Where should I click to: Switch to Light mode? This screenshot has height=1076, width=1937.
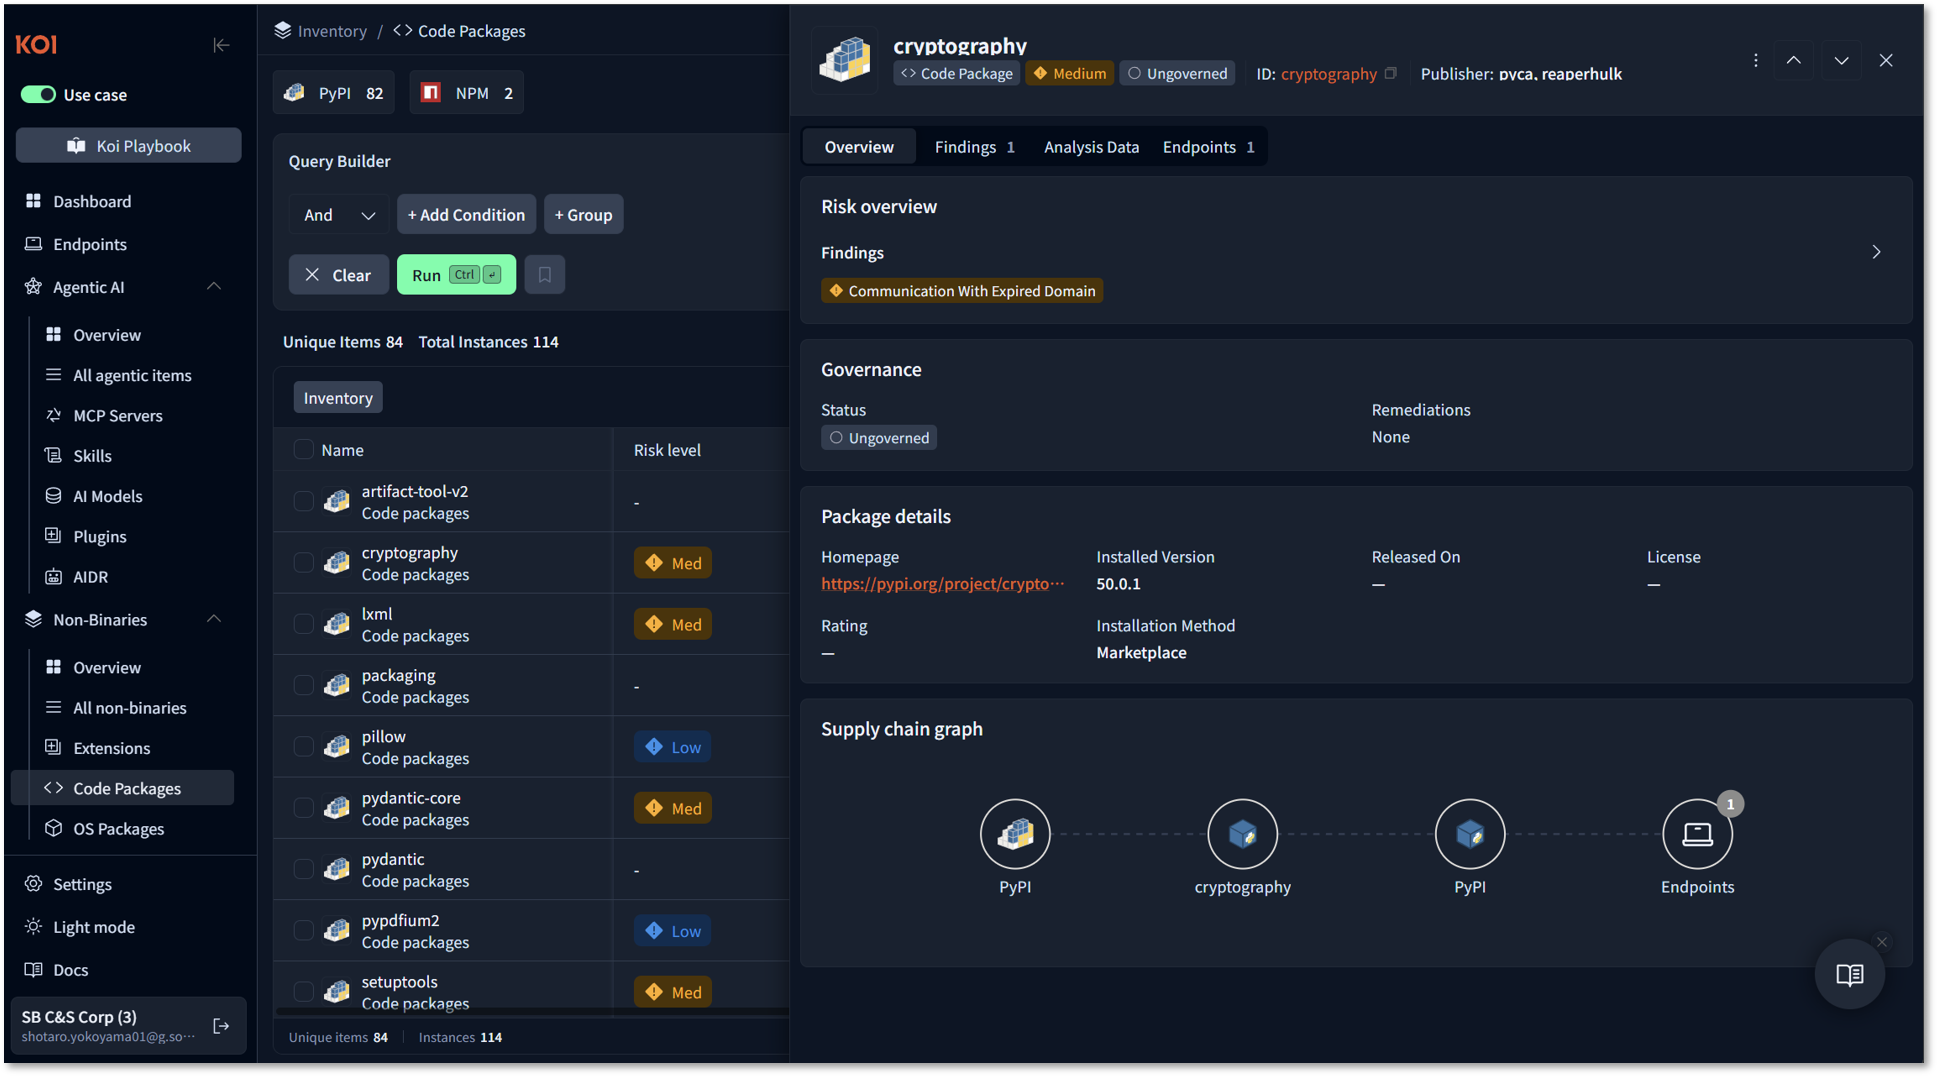[93, 927]
